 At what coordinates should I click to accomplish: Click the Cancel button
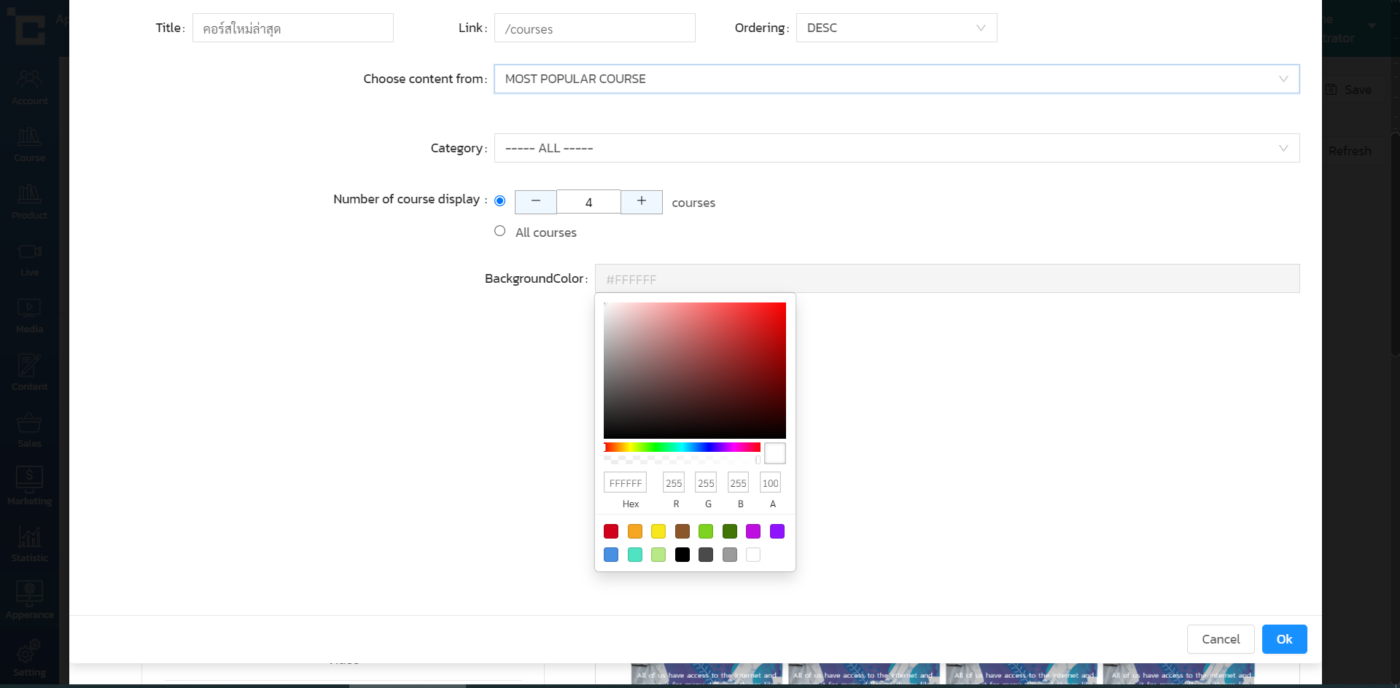1220,639
